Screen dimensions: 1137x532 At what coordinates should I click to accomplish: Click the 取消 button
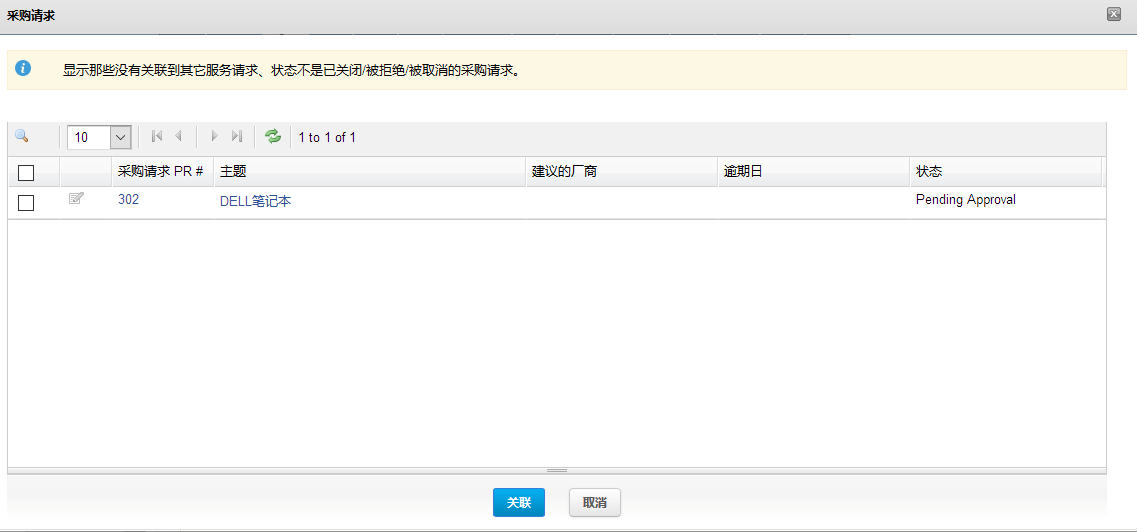pyautogui.click(x=595, y=503)
